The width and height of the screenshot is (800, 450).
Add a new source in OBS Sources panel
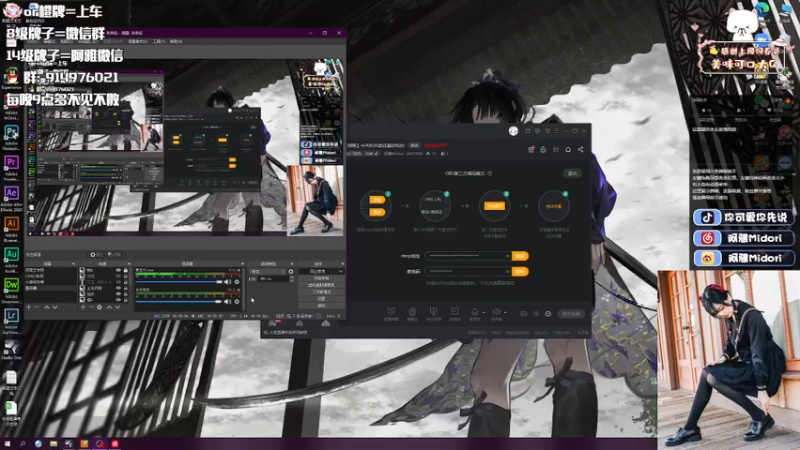coord(83,307)
